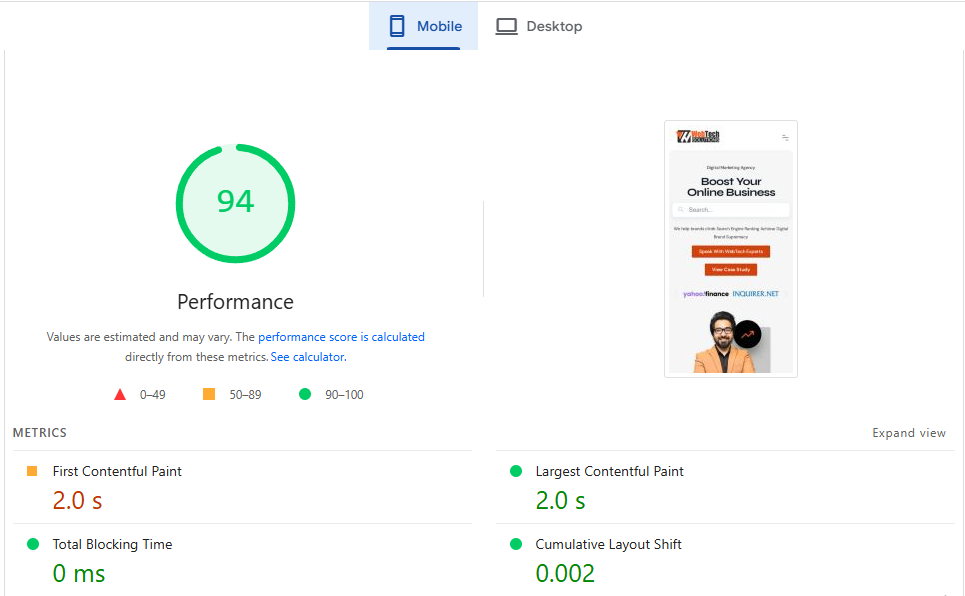Click the Total Blocking Time label

point(112,544)
